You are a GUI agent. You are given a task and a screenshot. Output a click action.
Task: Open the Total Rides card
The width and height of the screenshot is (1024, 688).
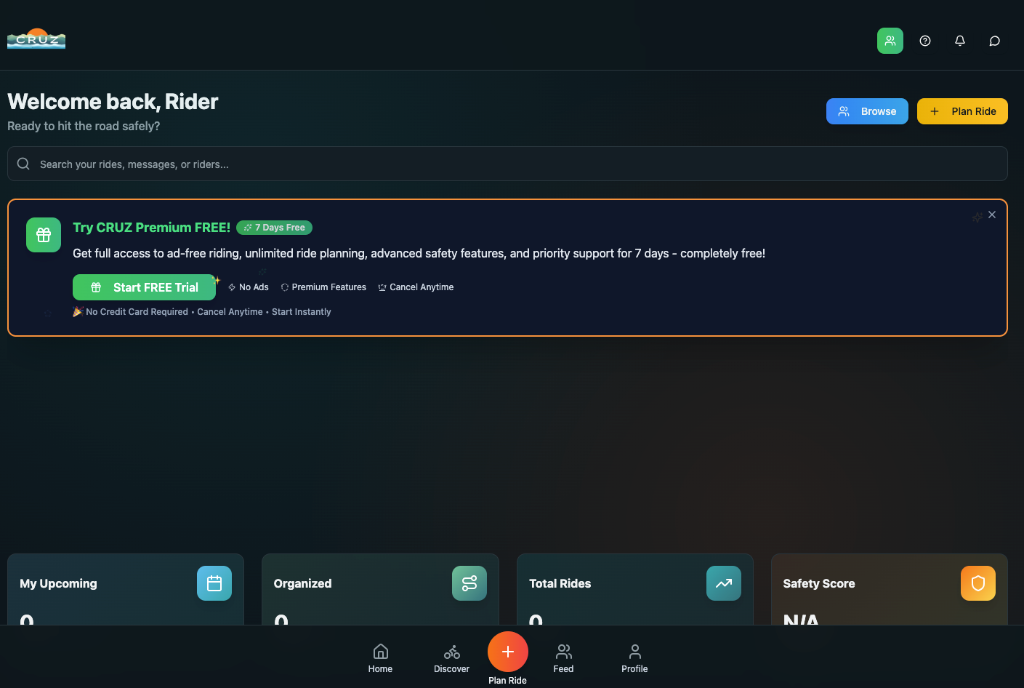tap(635, 589)
